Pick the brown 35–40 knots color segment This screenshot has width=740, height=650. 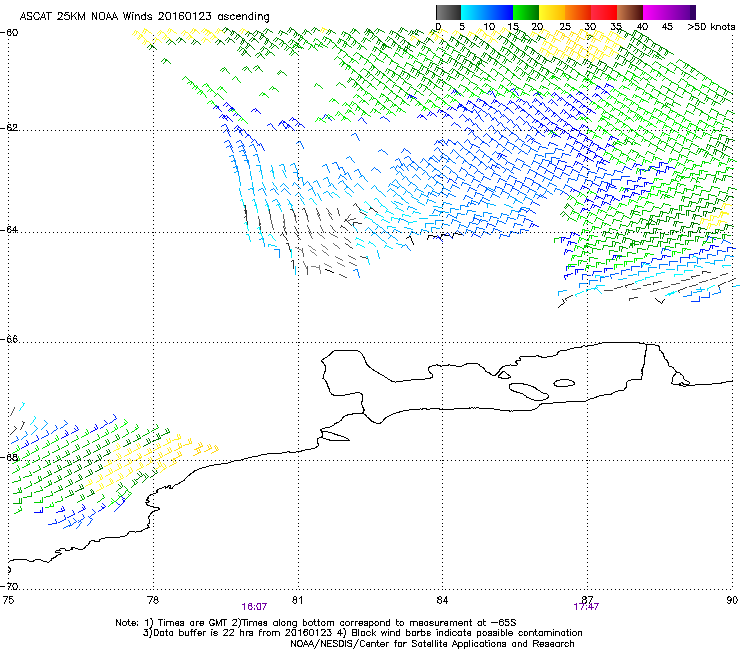pyautogui.click(x=630, y=12)
